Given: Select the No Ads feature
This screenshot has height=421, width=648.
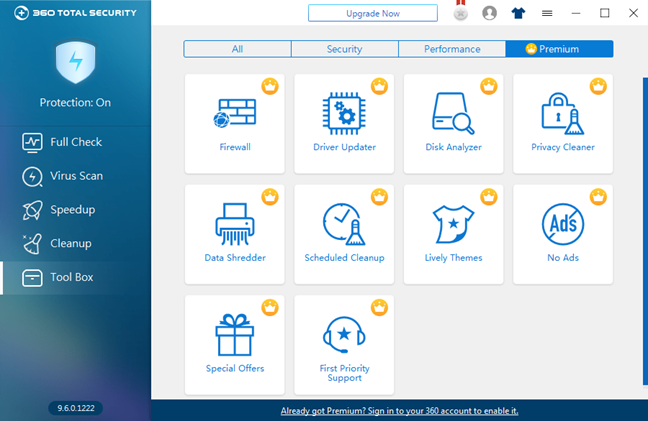Looking at the screenshot, I should (x=563, y=234).
